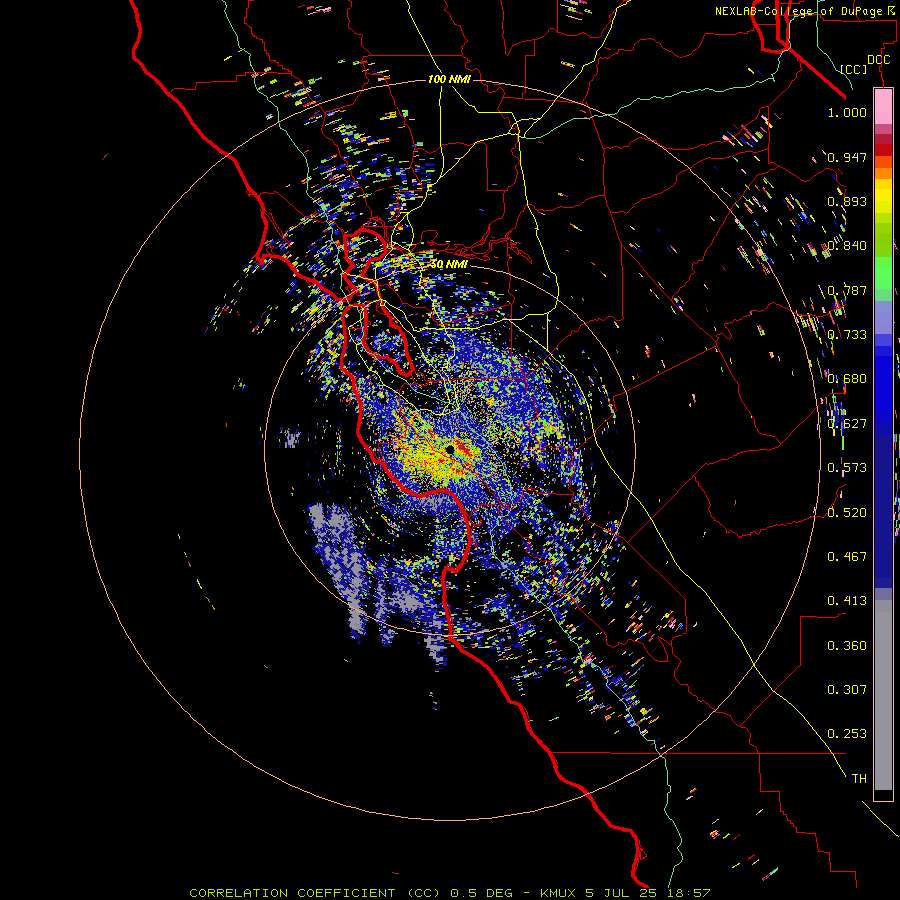Click the 0.840 legend value

point(847,246)
